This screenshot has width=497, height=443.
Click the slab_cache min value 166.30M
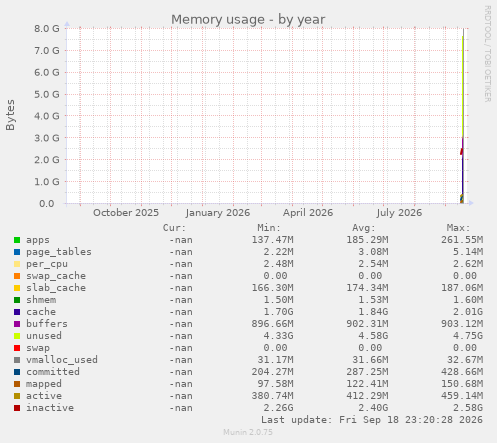(x=273, y=288)
